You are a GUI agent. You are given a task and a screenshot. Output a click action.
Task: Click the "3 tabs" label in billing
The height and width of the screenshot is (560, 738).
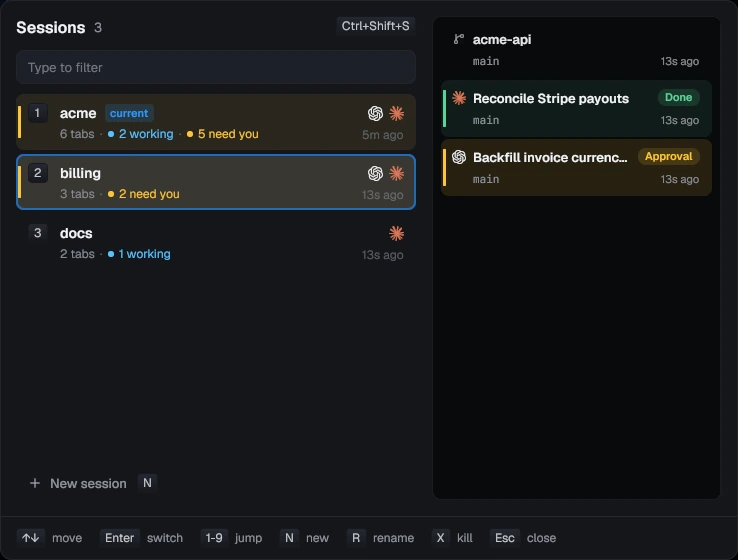[x=77, y=194]
